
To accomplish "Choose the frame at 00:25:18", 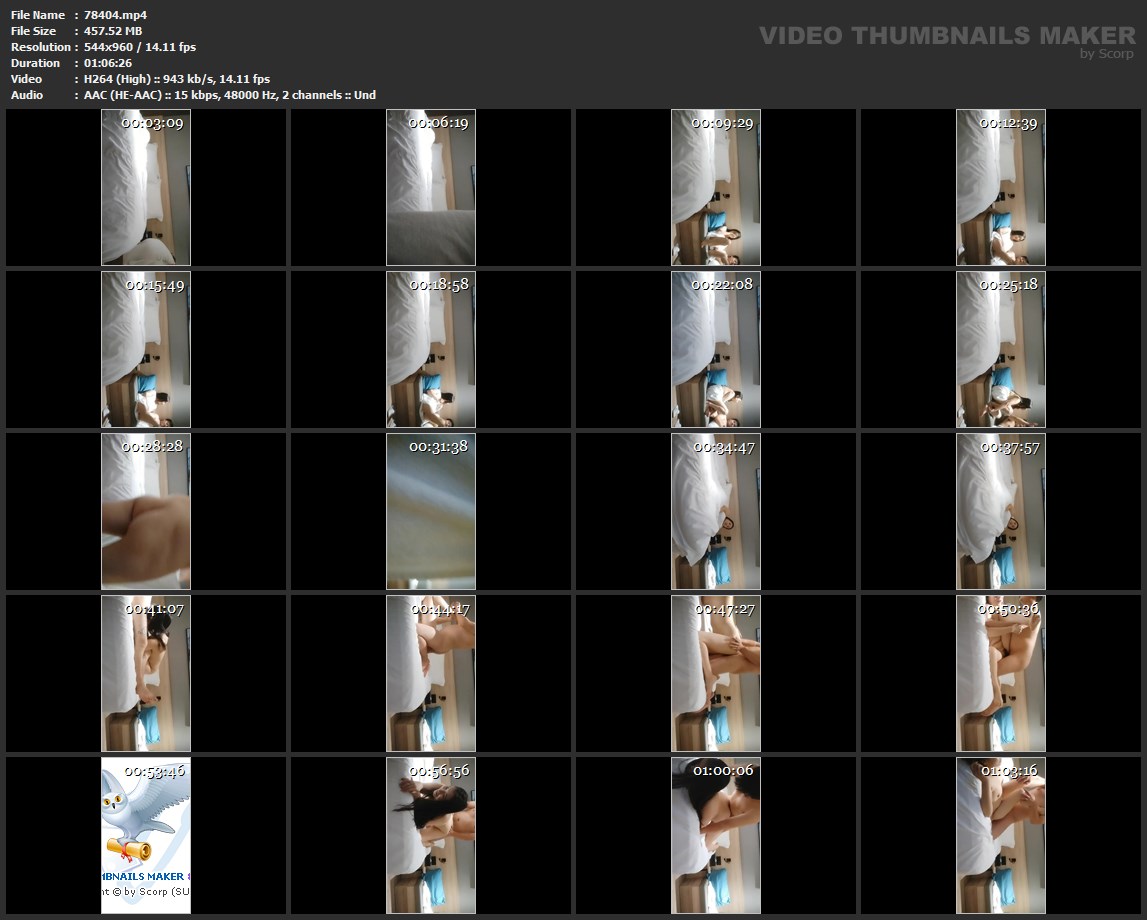I will pyautogui.click(x=1001, y=349).
